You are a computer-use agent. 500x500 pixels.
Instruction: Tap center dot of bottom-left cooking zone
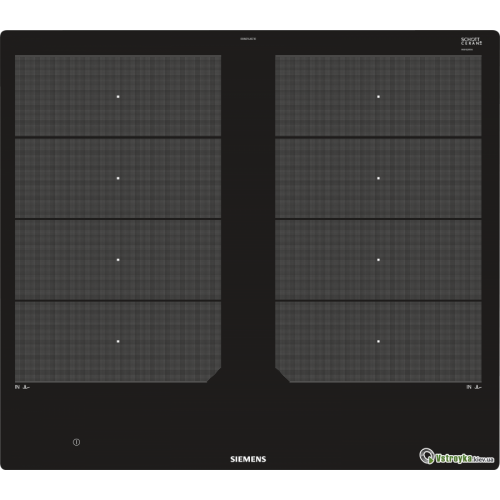tap(118, 341)
